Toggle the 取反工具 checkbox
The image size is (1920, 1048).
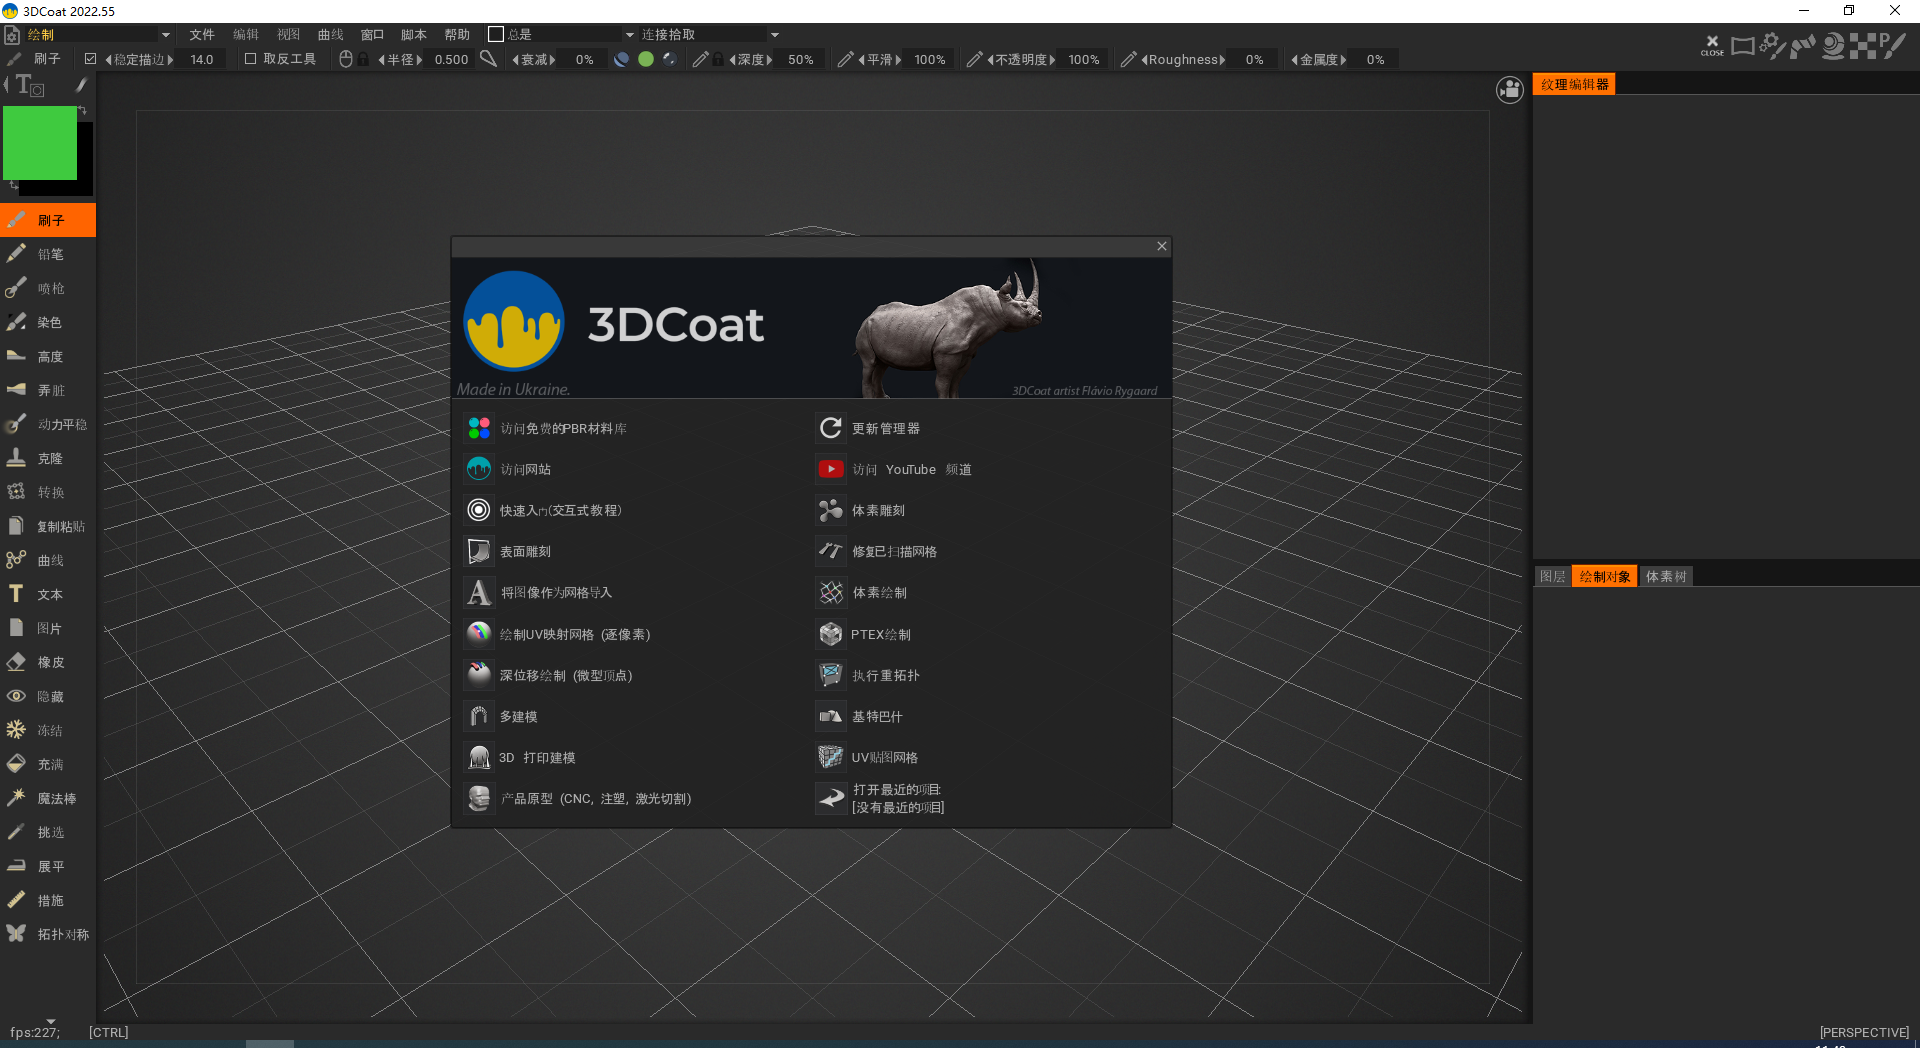250,58
